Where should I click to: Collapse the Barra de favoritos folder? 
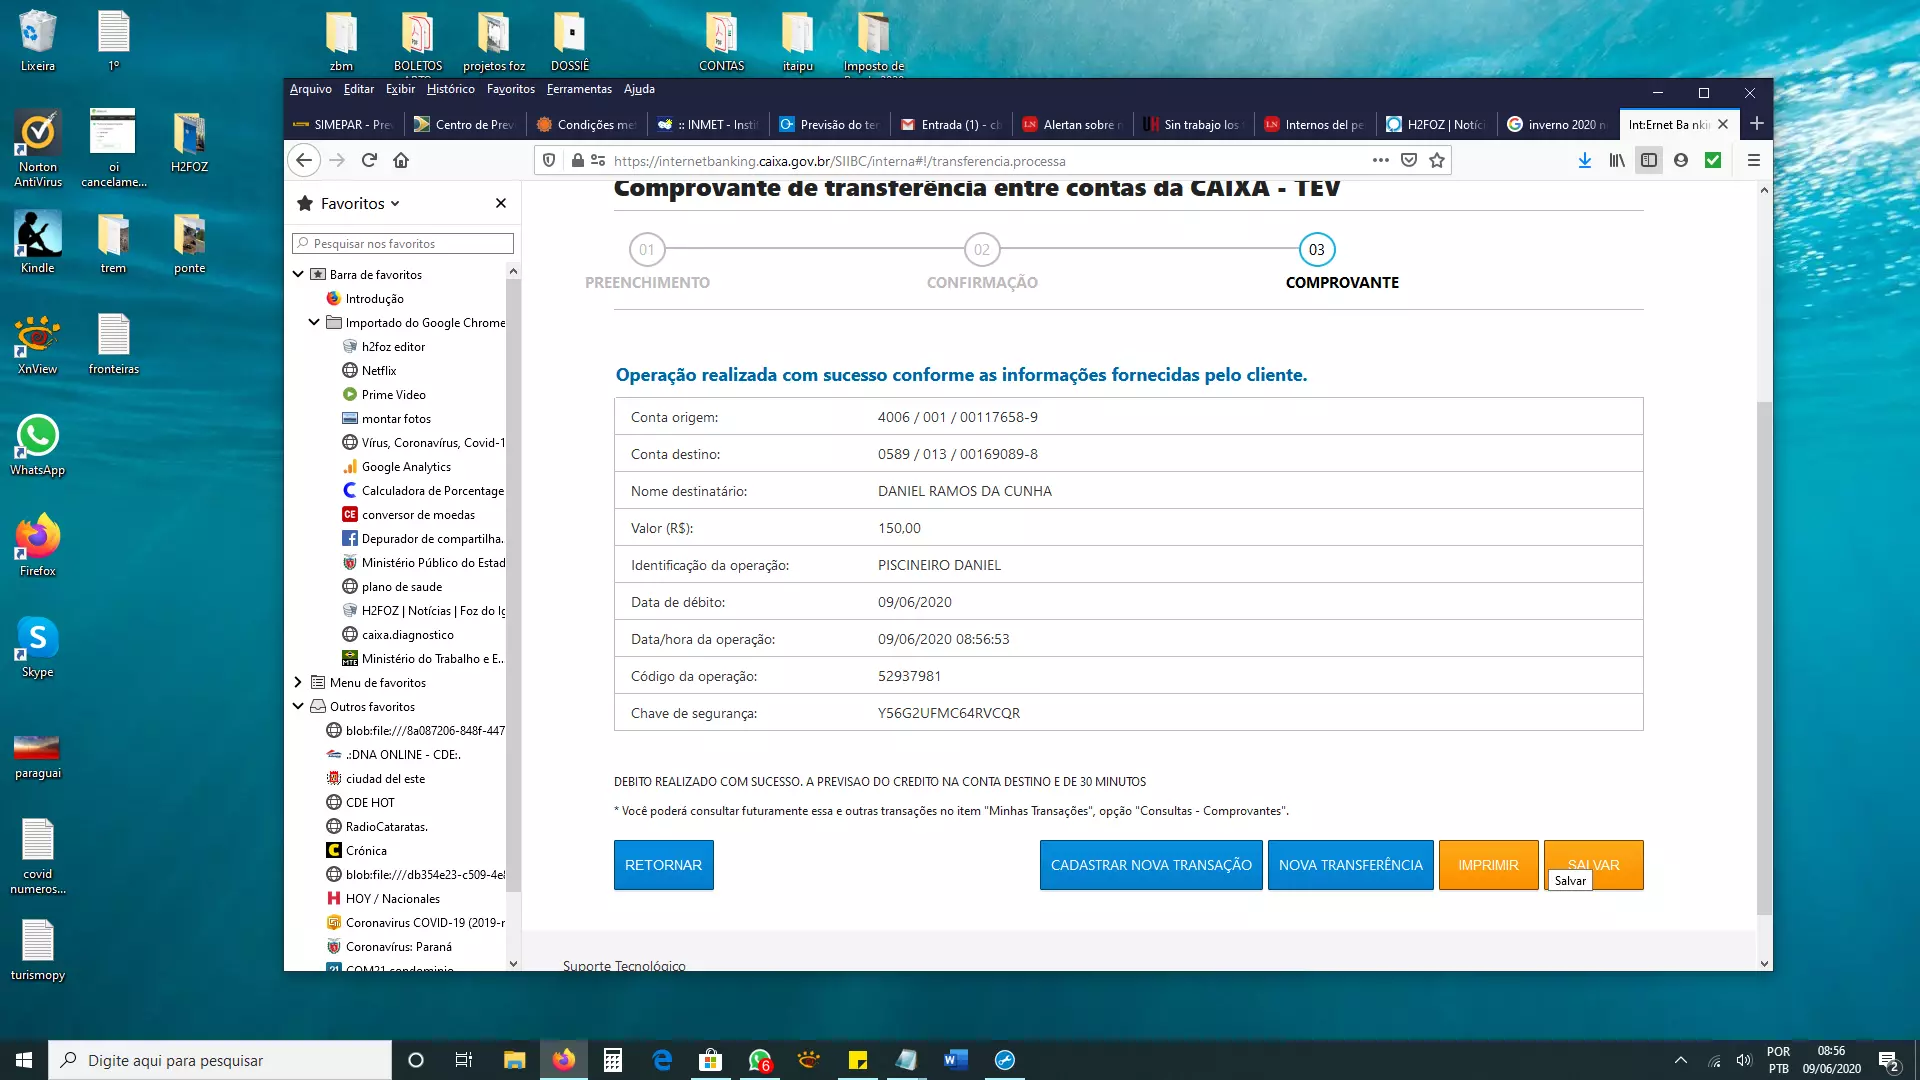[298, 274]
